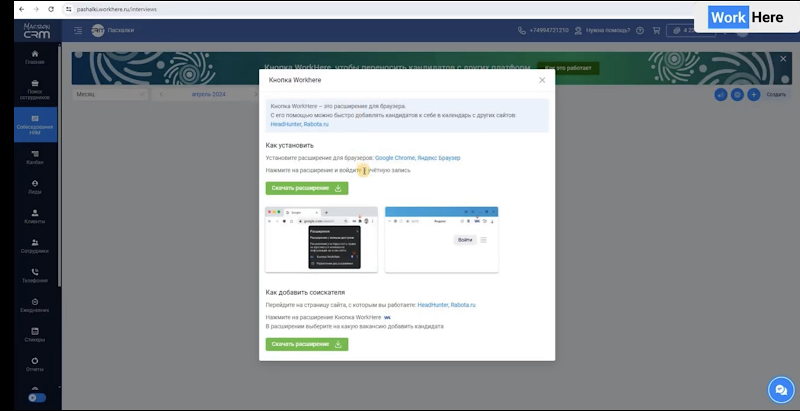Click the Пасхалки company avatar

point(97,31)
